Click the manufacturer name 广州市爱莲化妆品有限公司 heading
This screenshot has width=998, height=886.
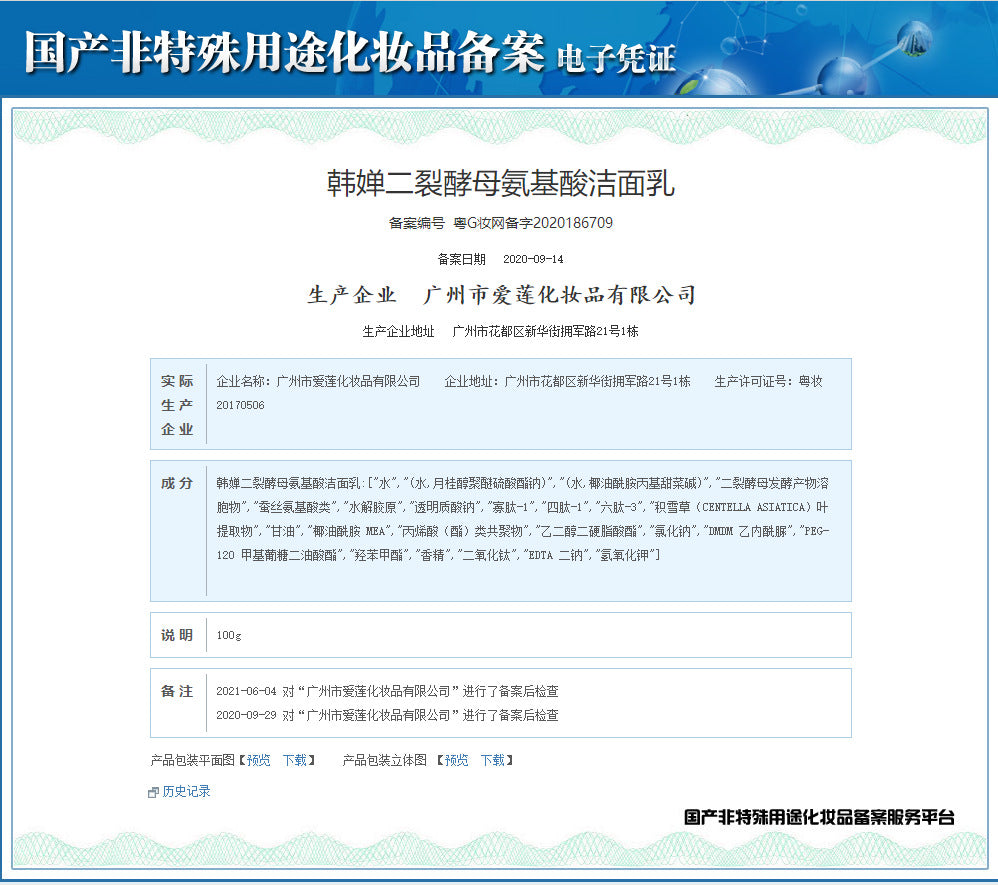click(x=559, y=295)
